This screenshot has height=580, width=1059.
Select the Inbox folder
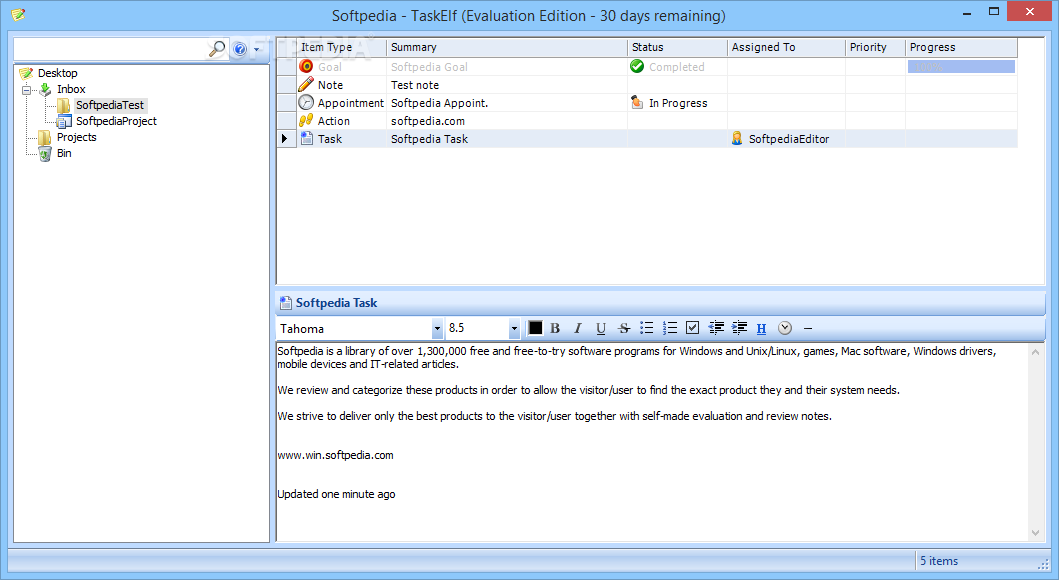click(x=71, y=89)
